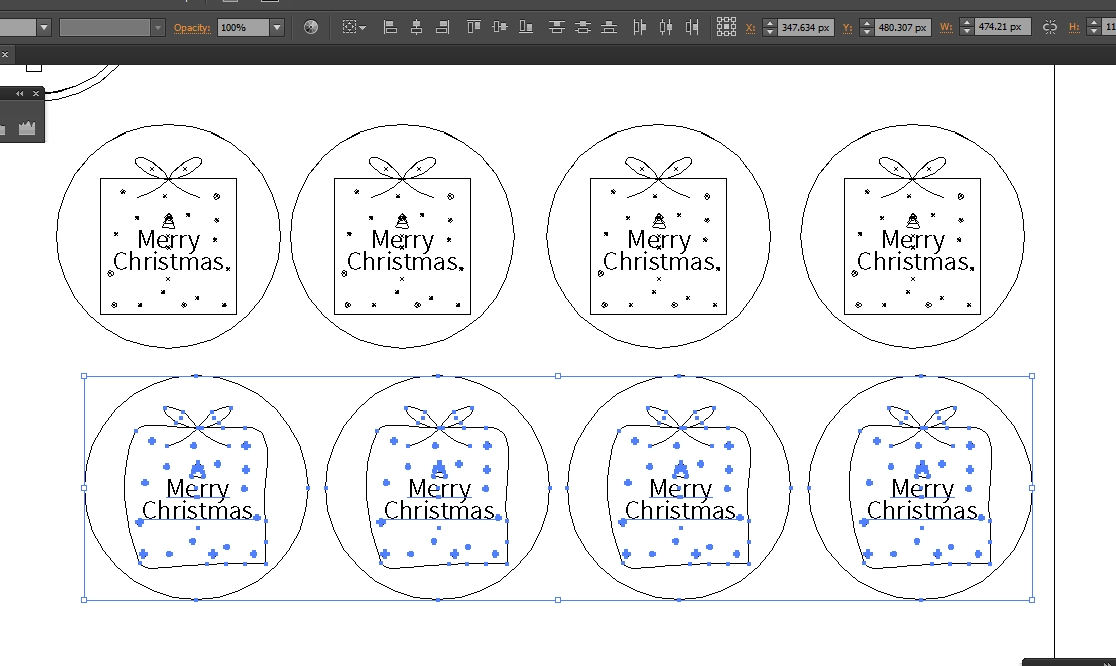Click the Opacity label link
The height and width of the screenshot is (666, 1116).
point(192,28)
